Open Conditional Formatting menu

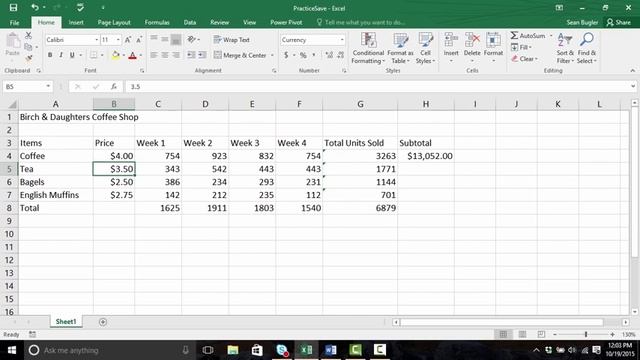coord(368,48)
